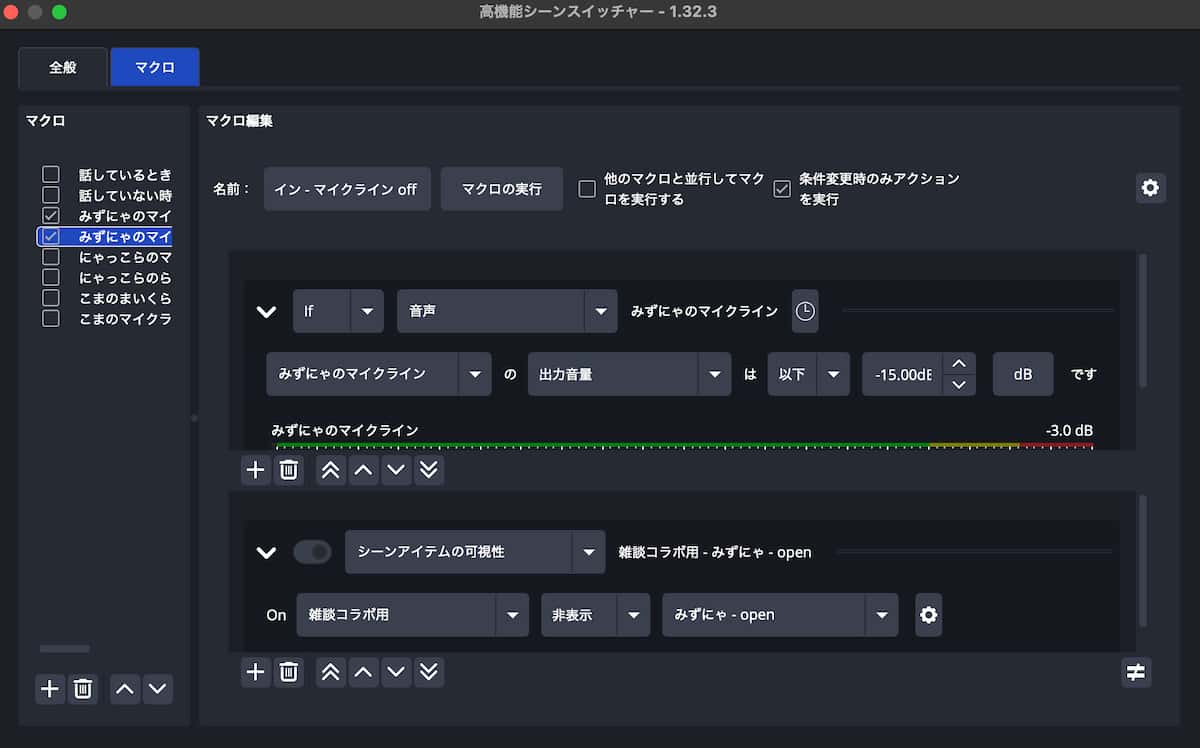Click the macro name field イン - マイクライン off

point(347,188)
